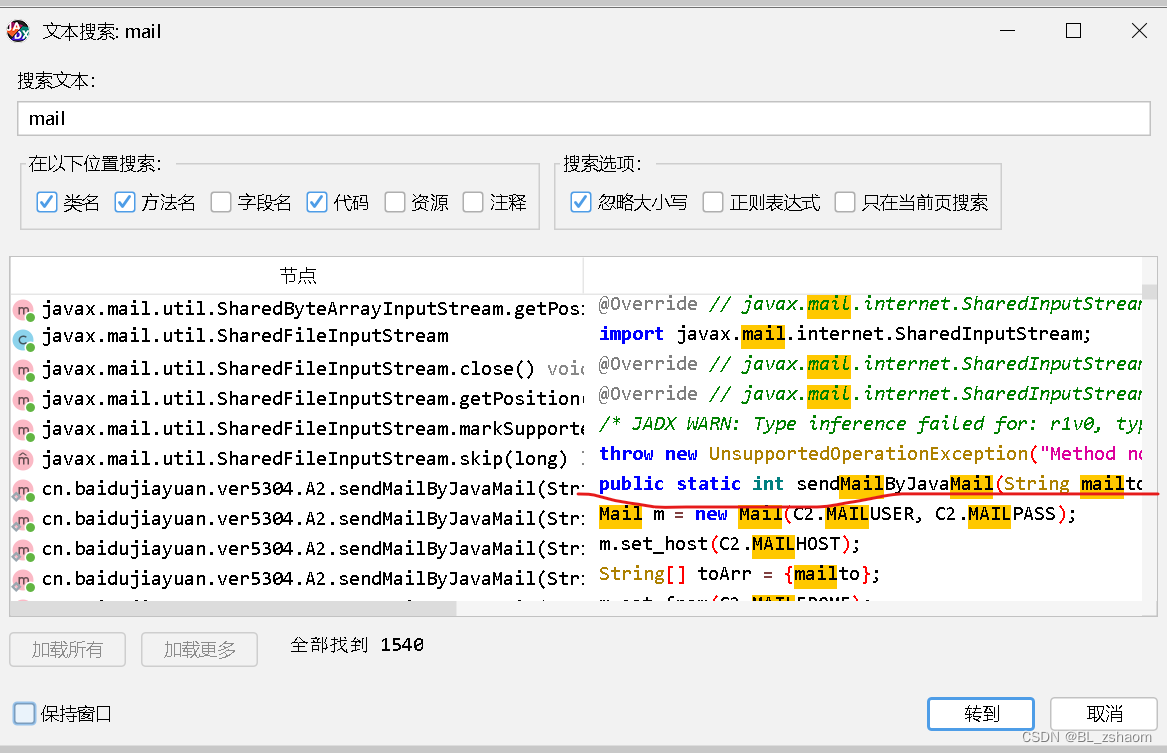Select code line String[] toArr = {mailto}
This screenshot has height=753, width=1167.
coord(740,574)
